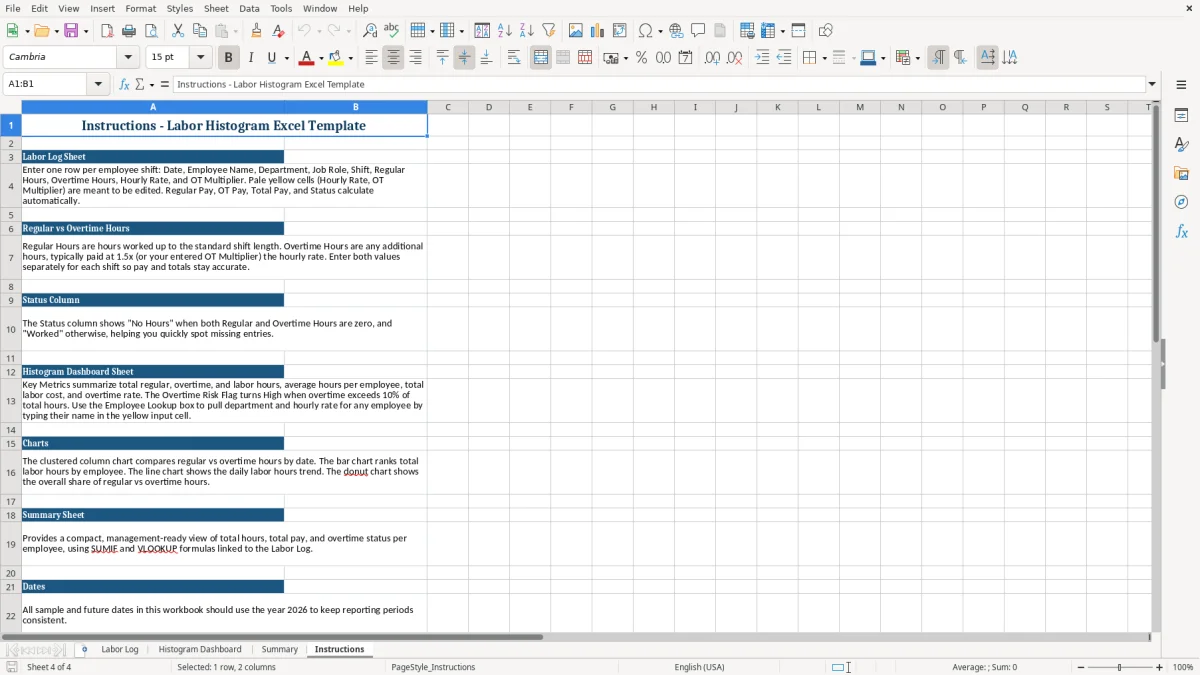1200x675 pixels.
Task: Open Find & Replace
Action: coord(370,31)
